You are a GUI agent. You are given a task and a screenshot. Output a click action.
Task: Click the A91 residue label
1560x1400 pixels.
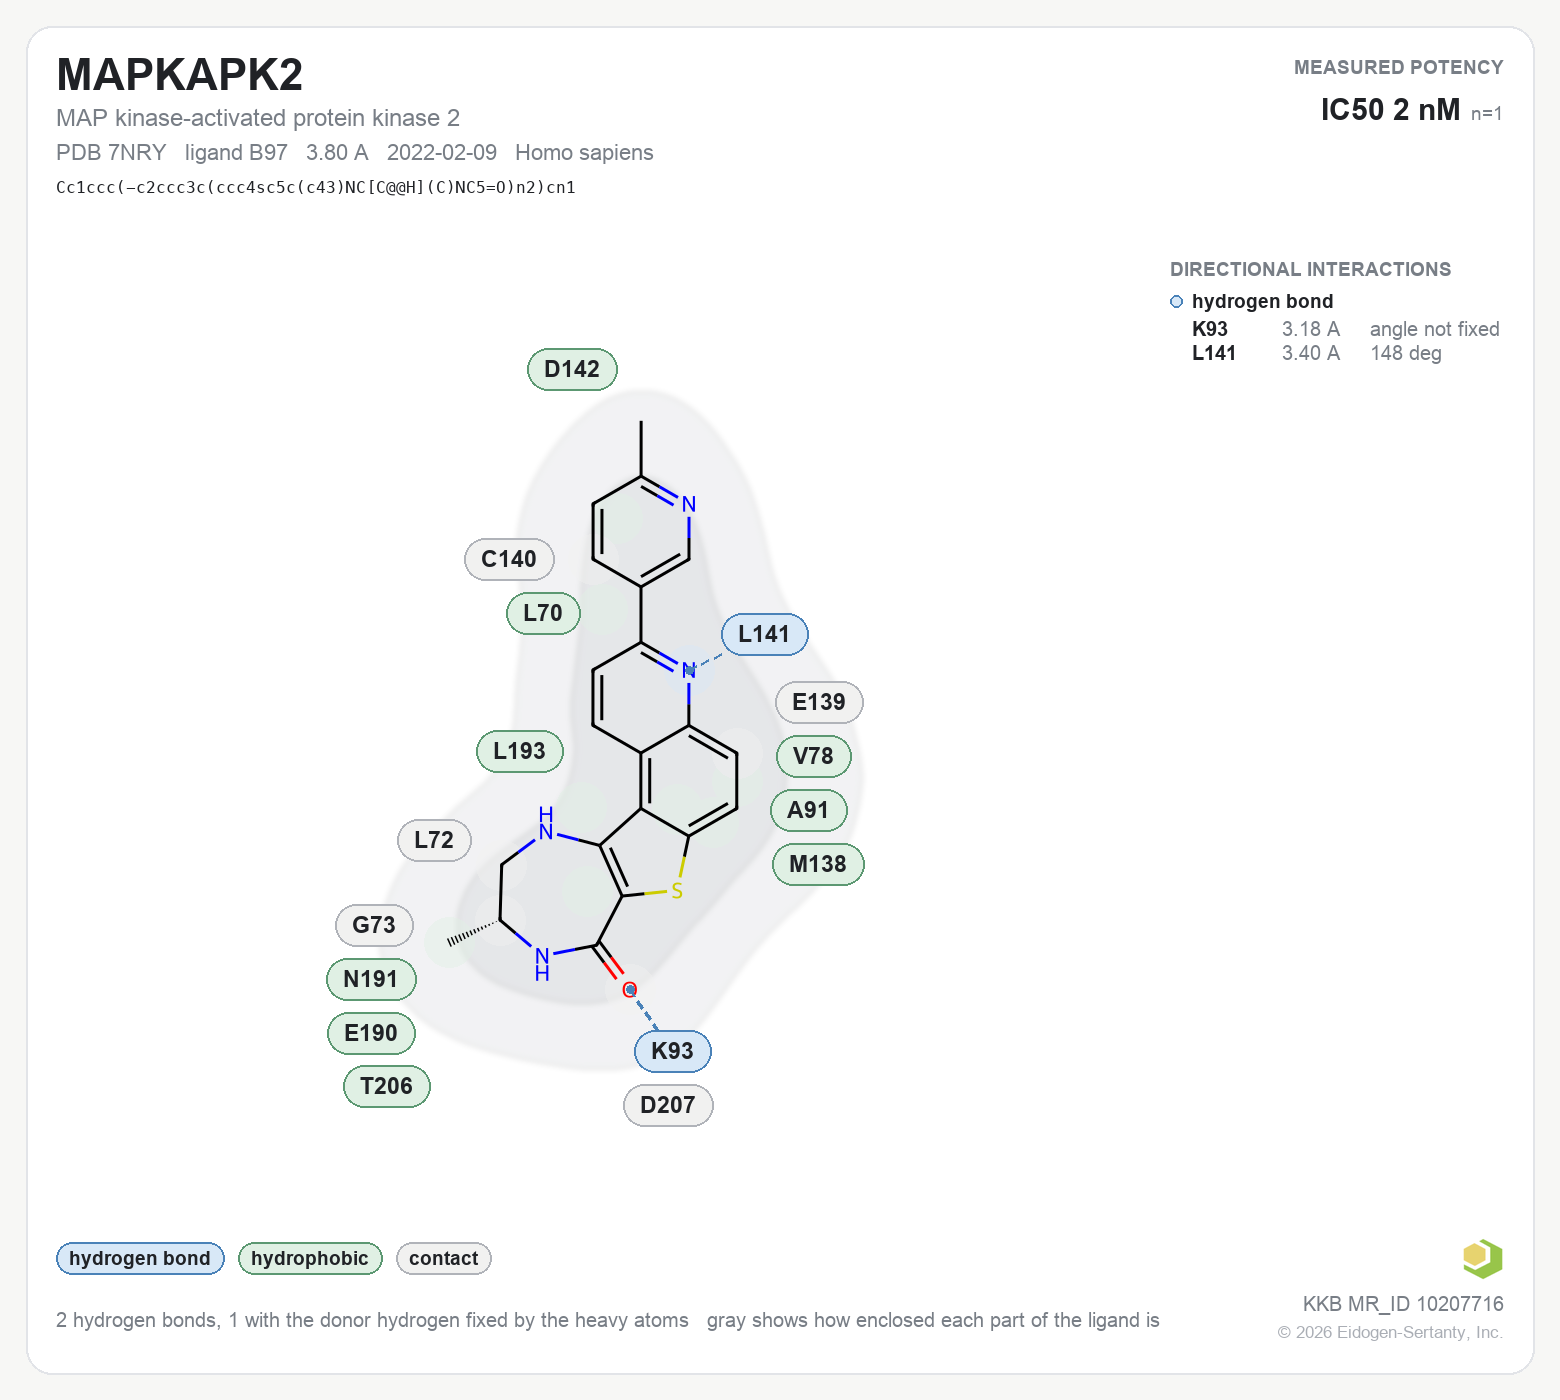(x=808, y=810)
